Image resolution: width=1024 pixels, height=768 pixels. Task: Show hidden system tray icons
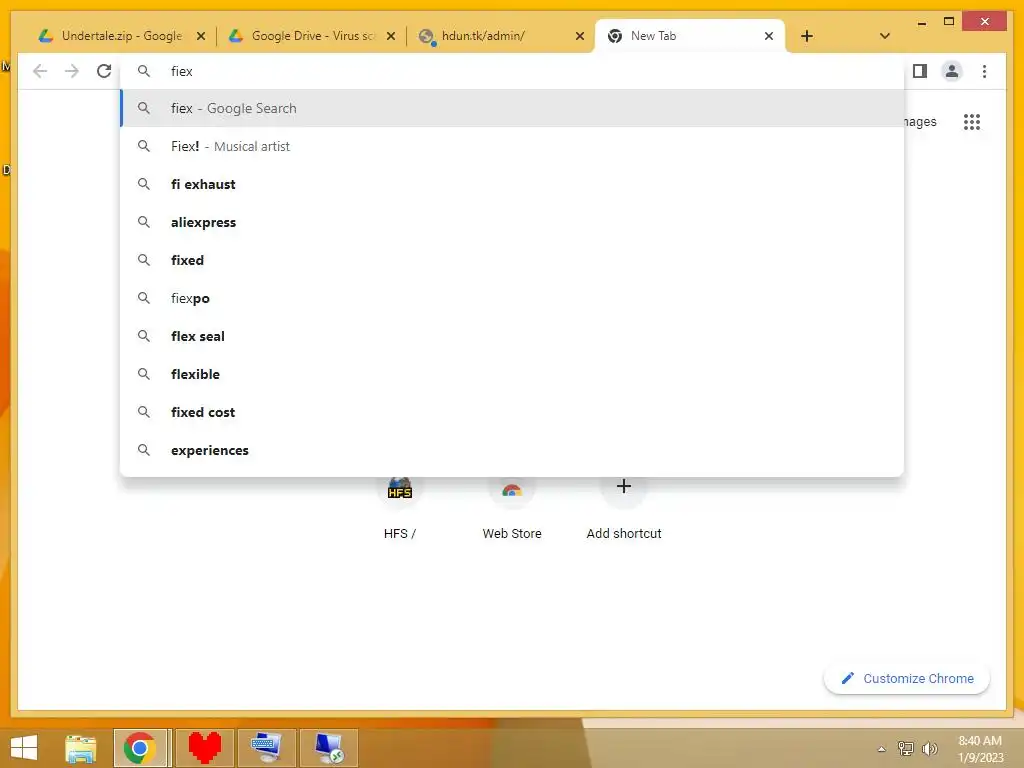[x=882, y=749]
